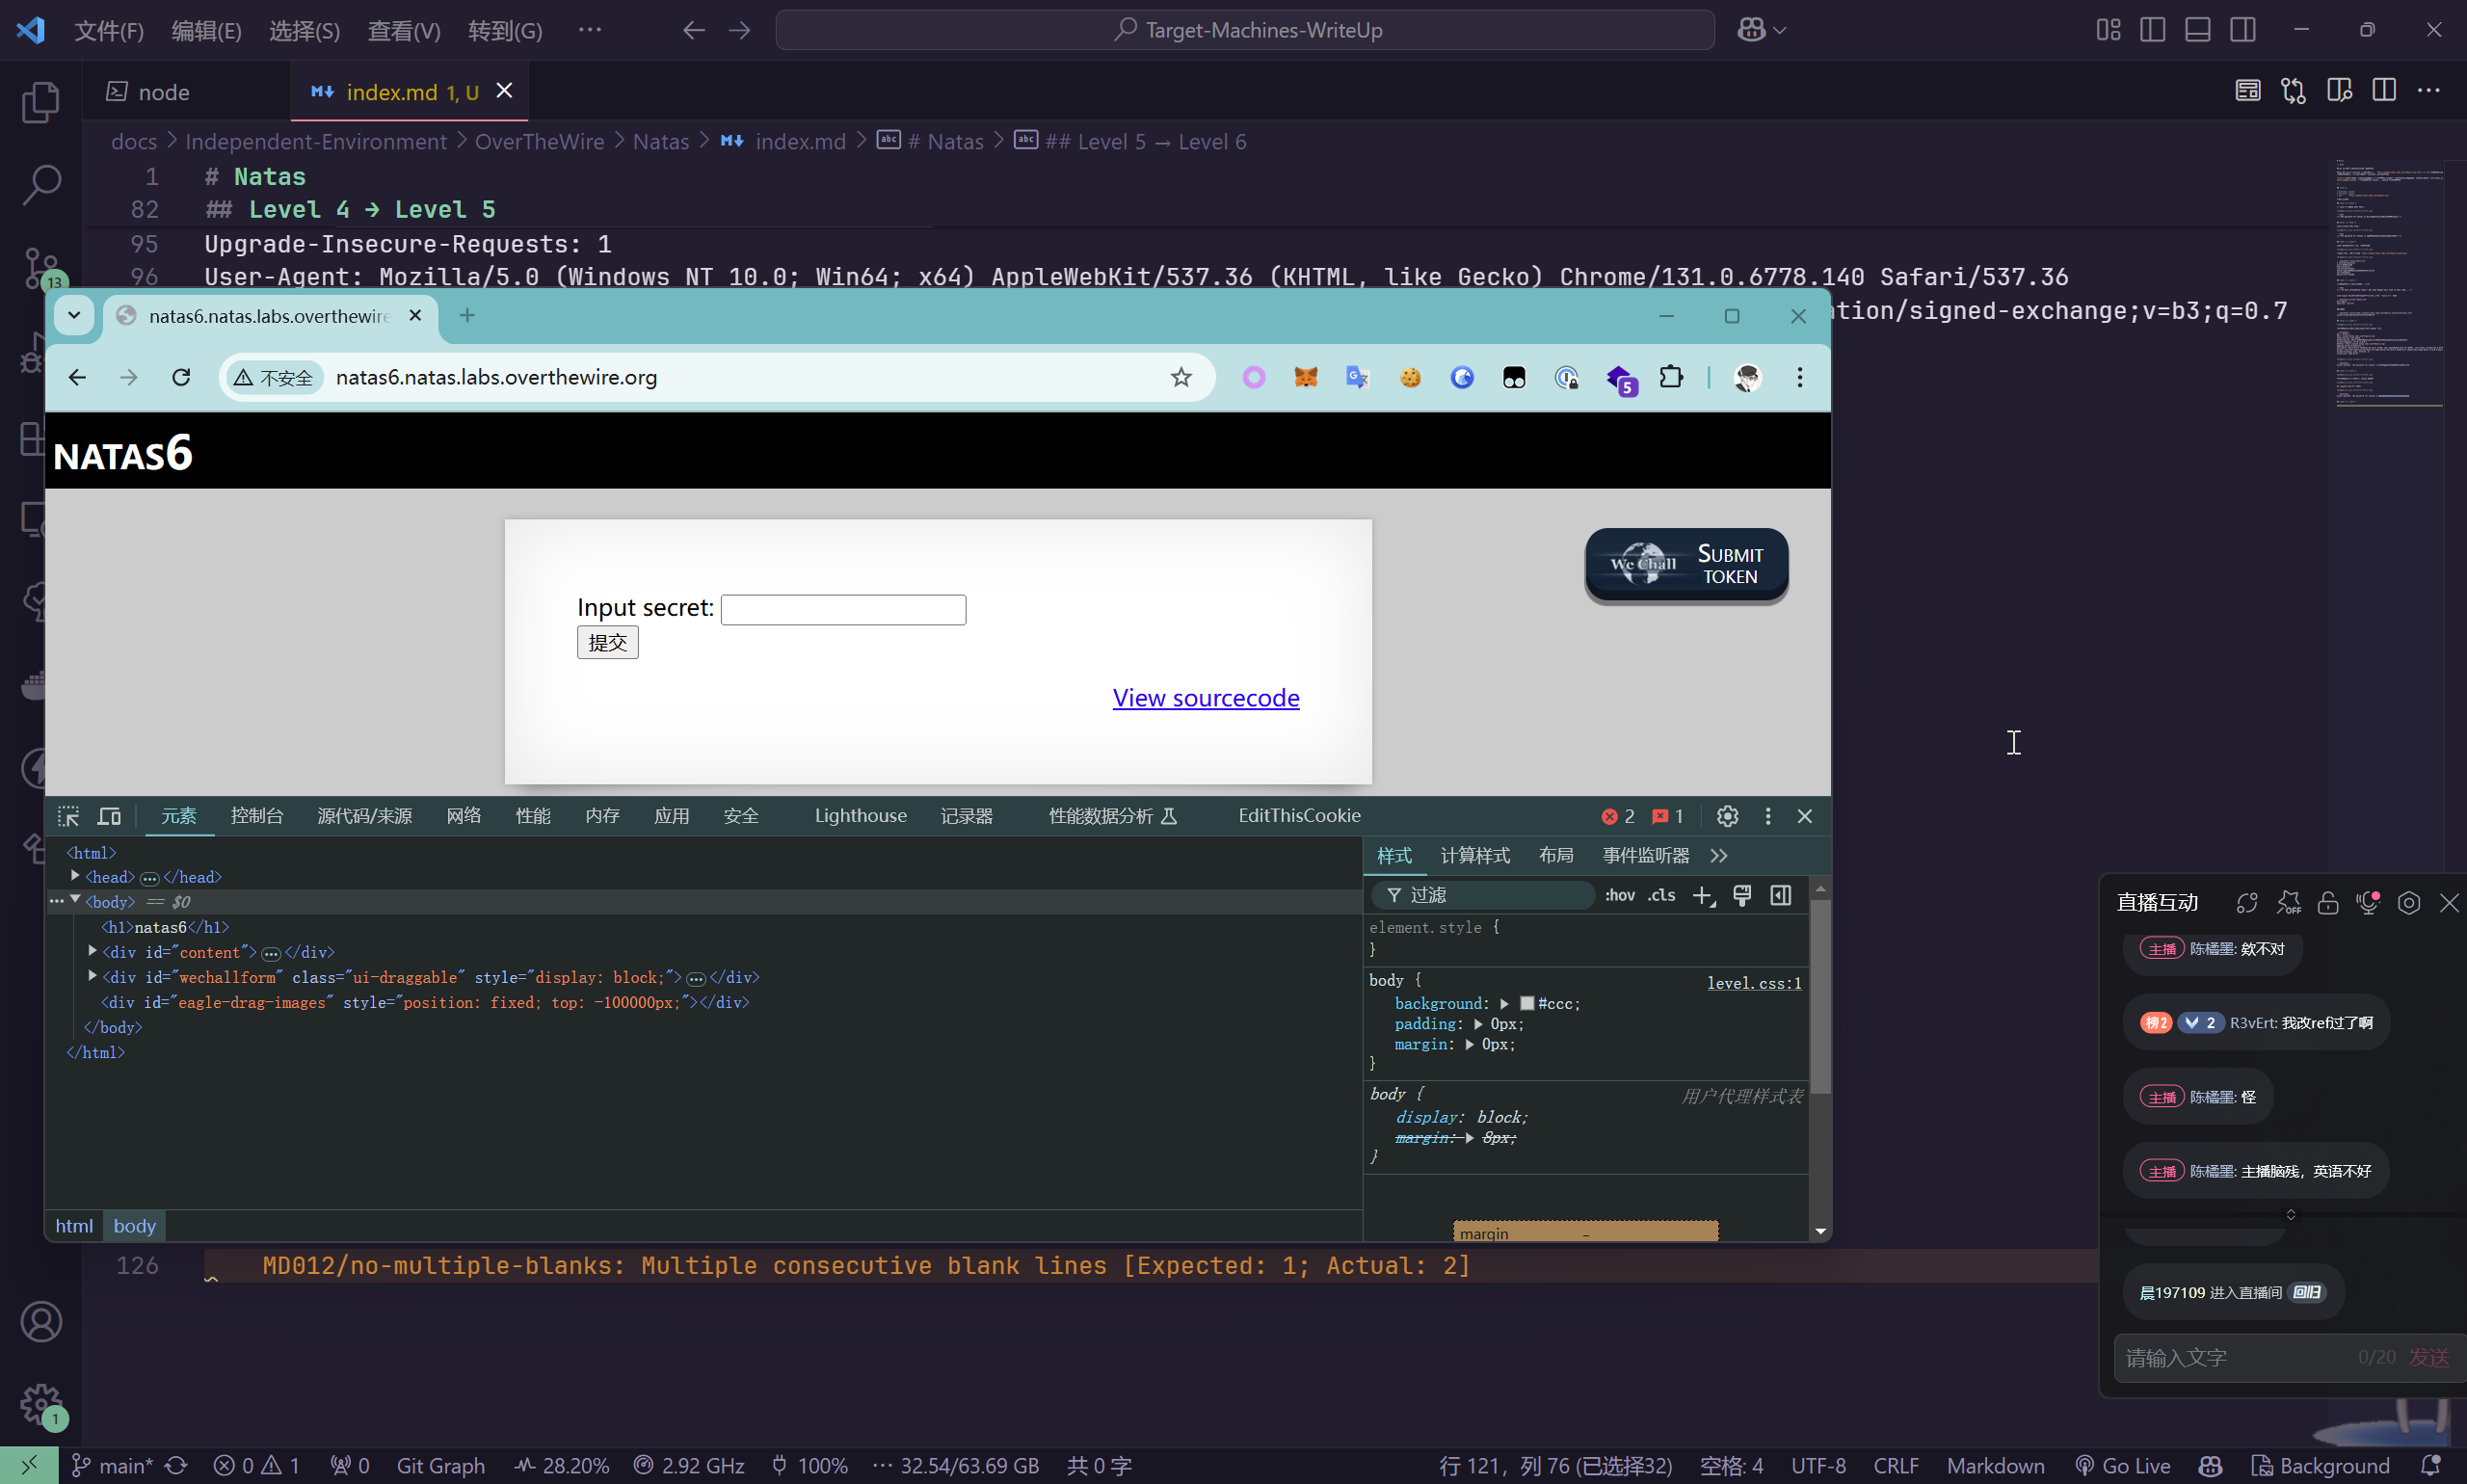Toggle the computed styles sidebar icon

pos(1780,895)
